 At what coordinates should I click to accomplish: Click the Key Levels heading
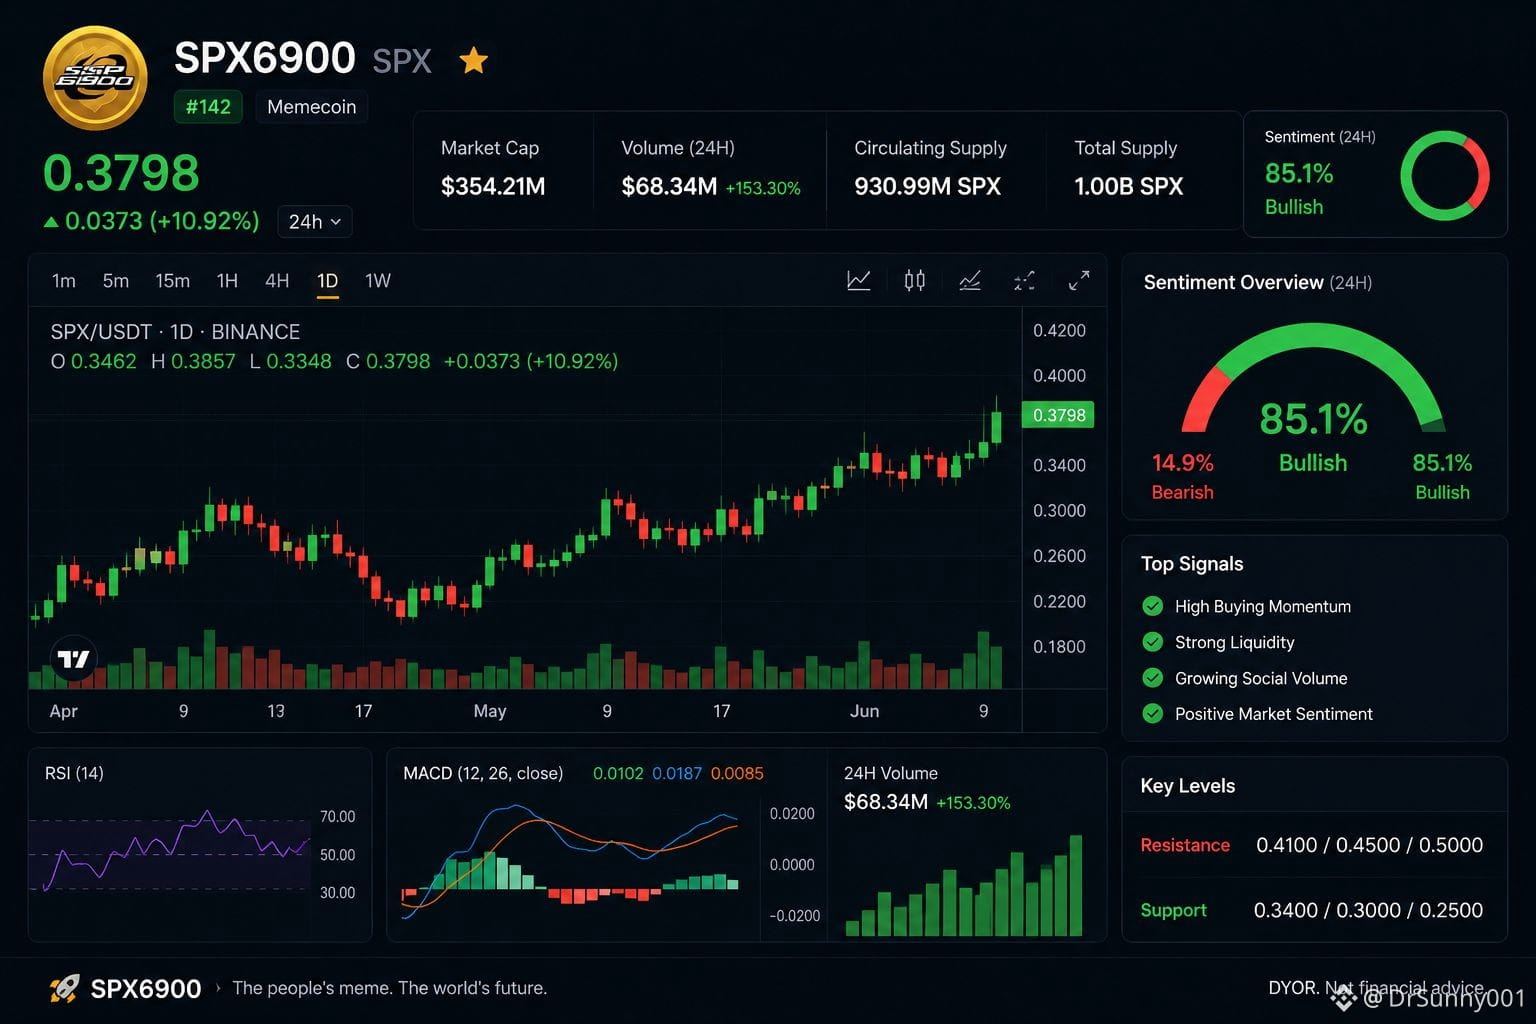coord(1187,786)
